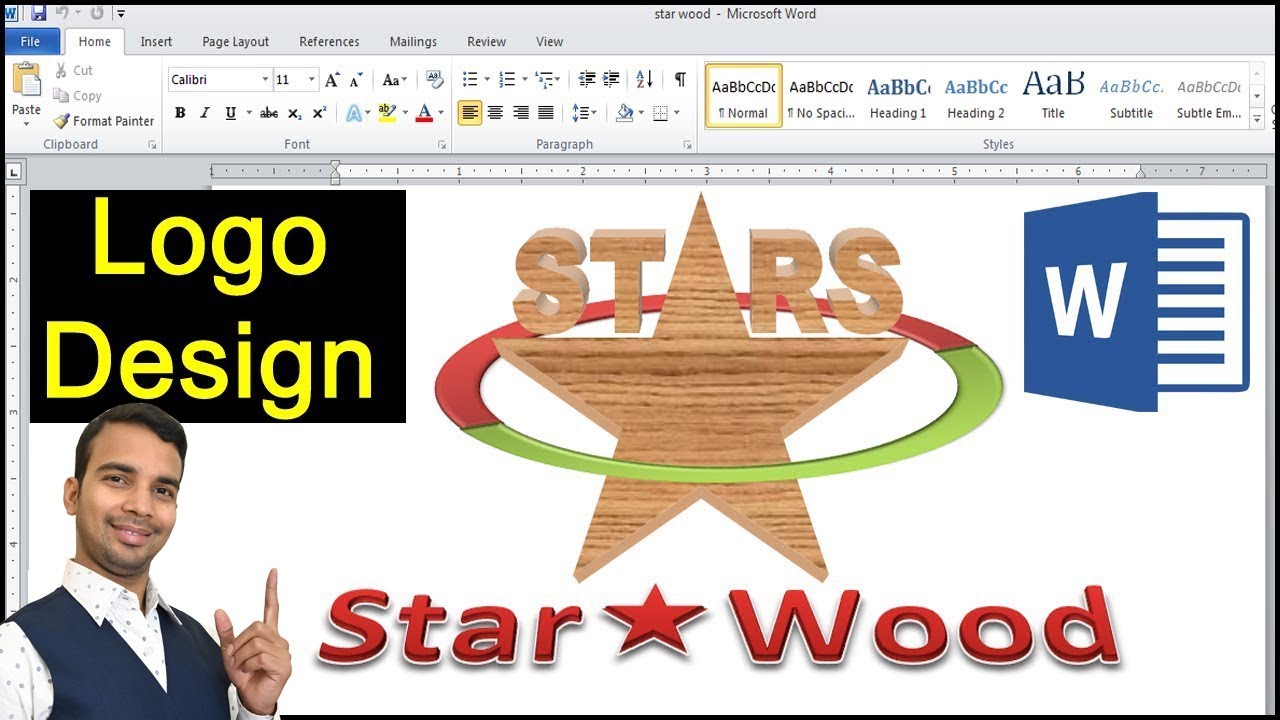The width and height of the screenshot is (1280, 720).
Task: Apply the Heading 1 style
Action: click(x=898, y=96)
